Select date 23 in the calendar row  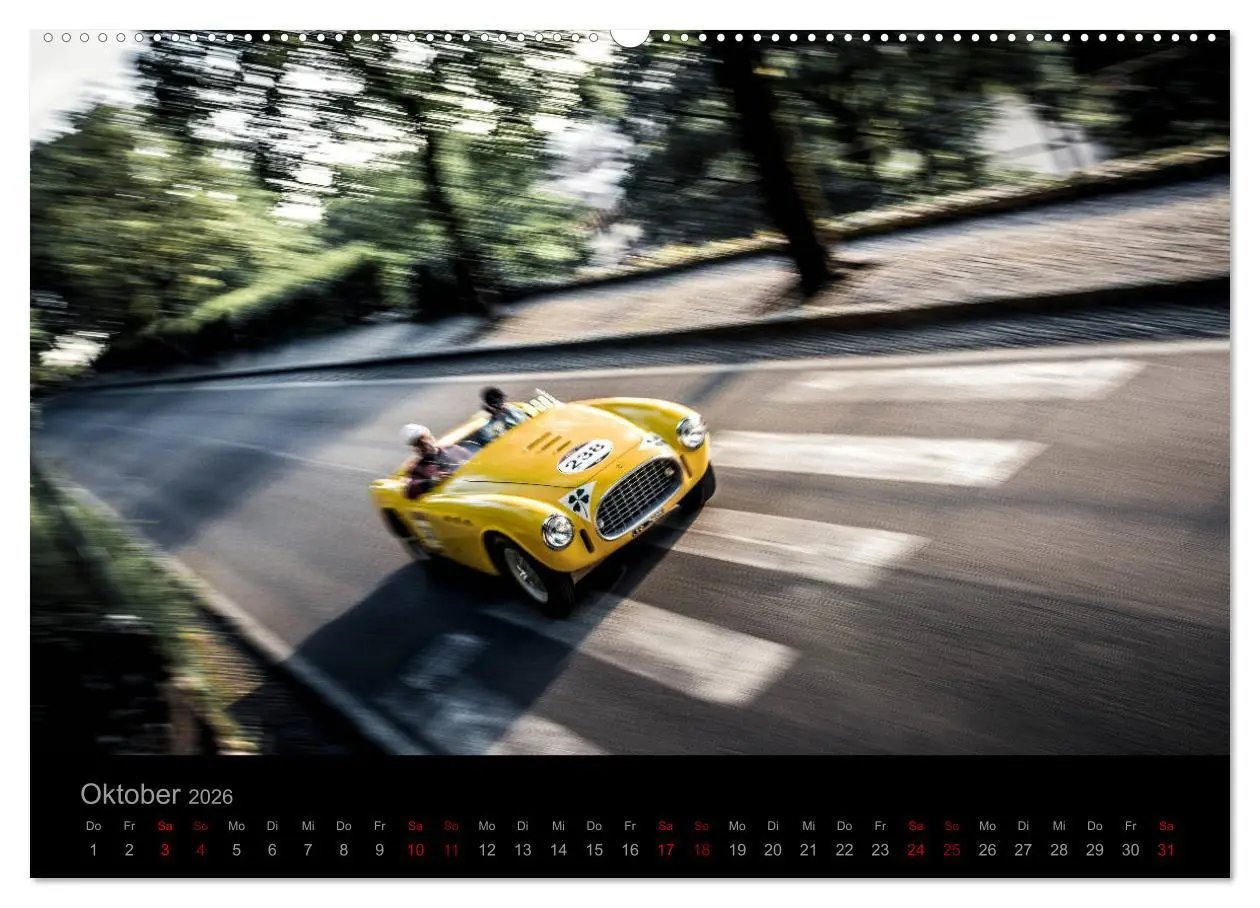(880, 850)
